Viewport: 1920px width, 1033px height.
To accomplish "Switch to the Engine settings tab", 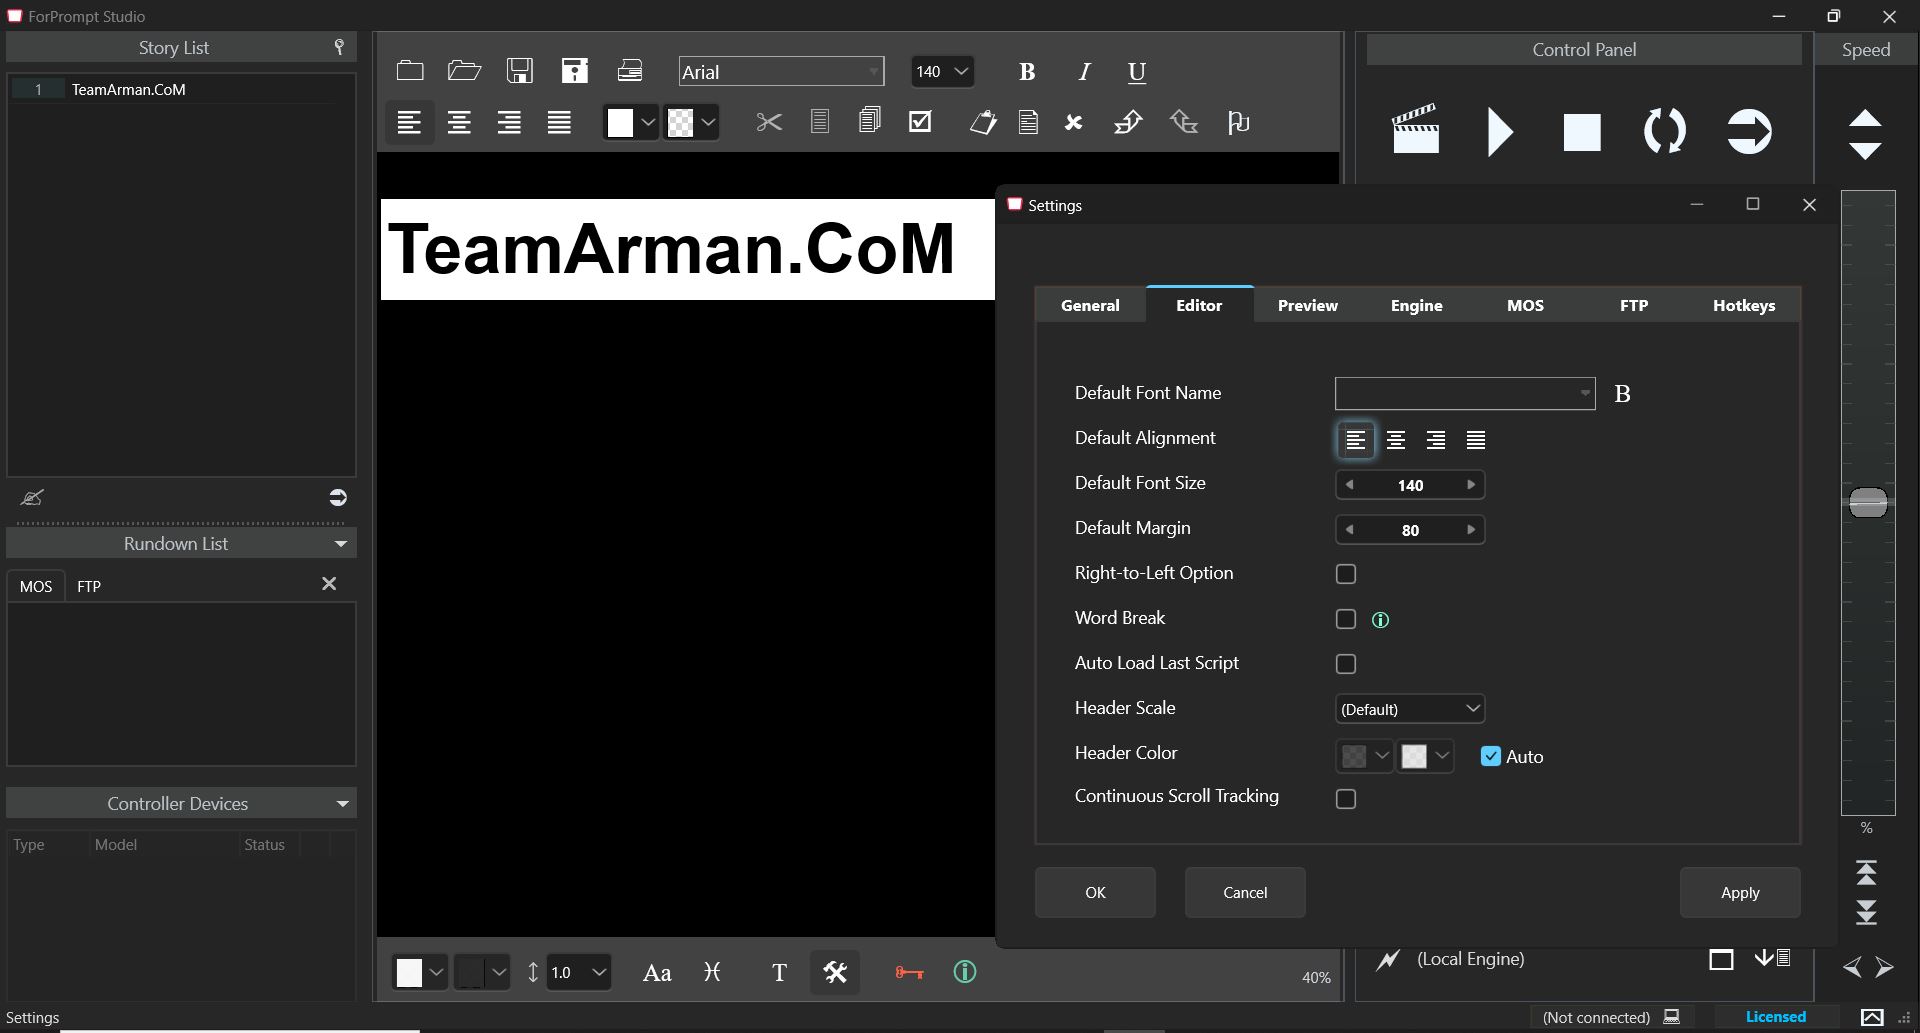I will pyautogui.click(x=1416, y=305).
